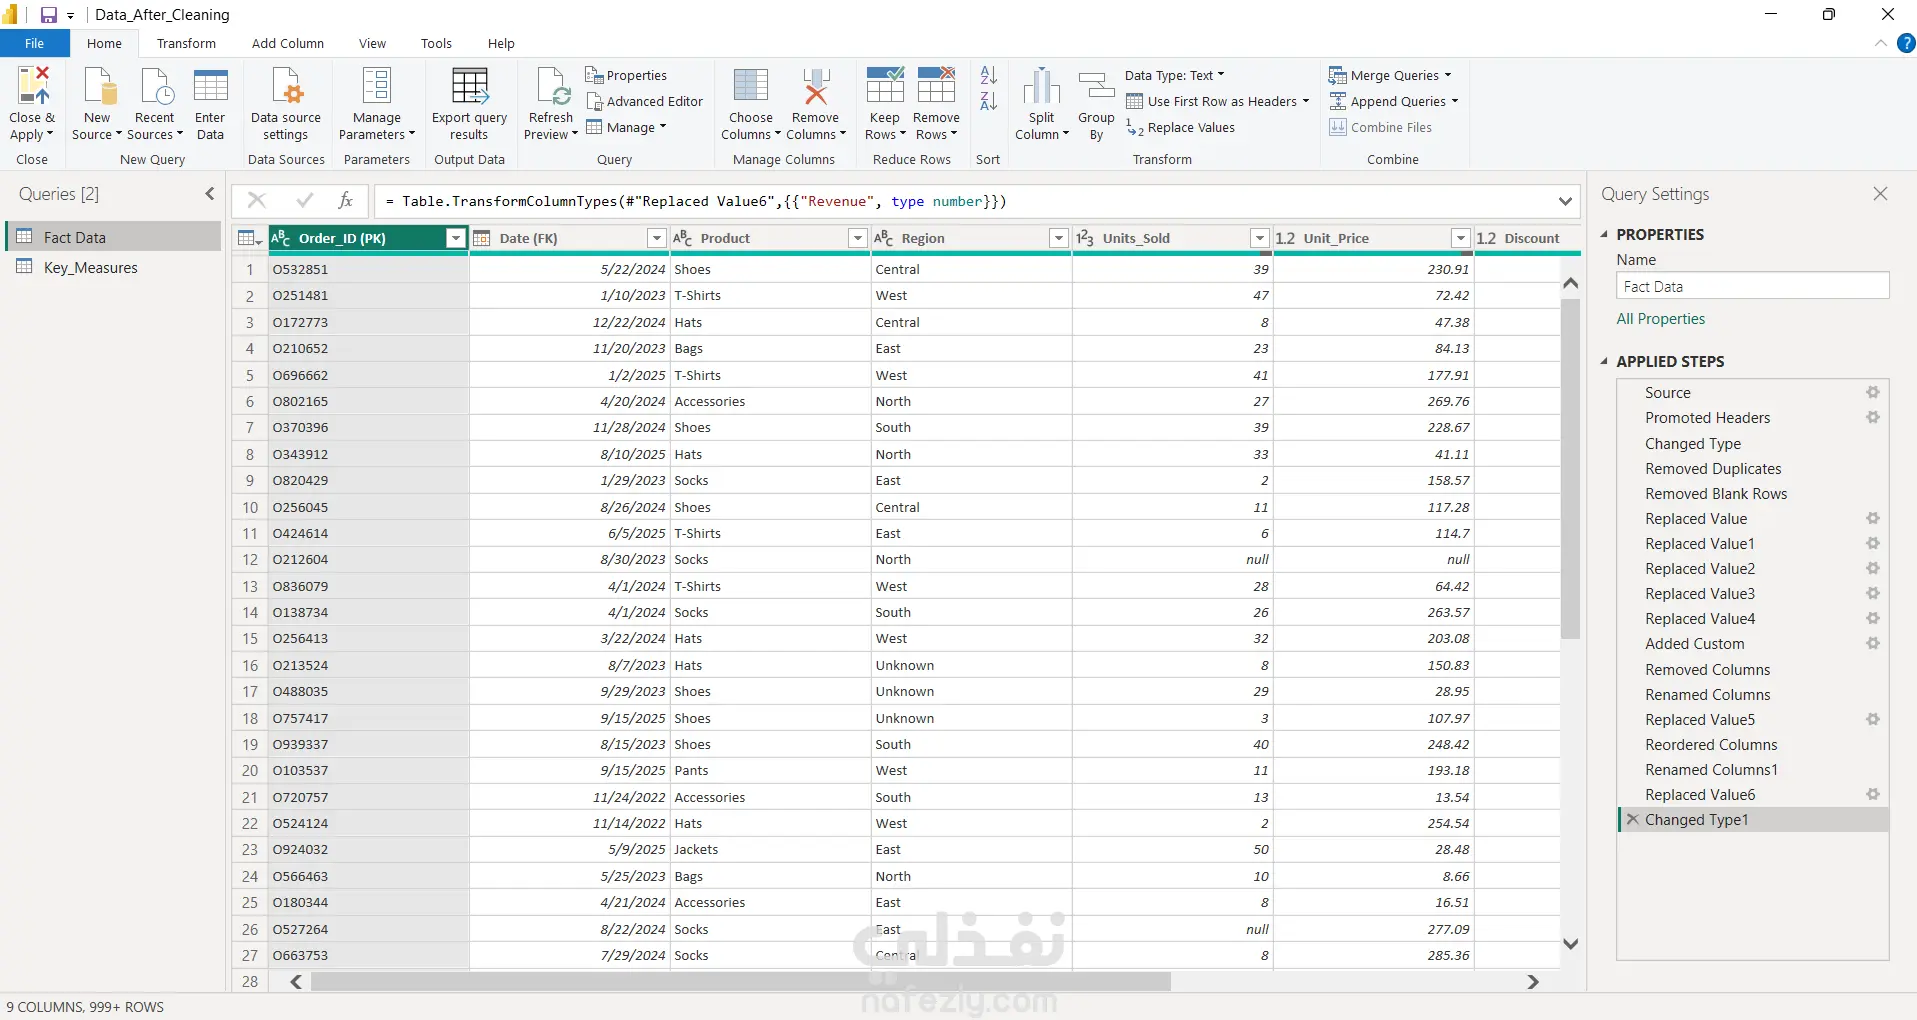Select the Enter Data icon

(x=211, y=86)
